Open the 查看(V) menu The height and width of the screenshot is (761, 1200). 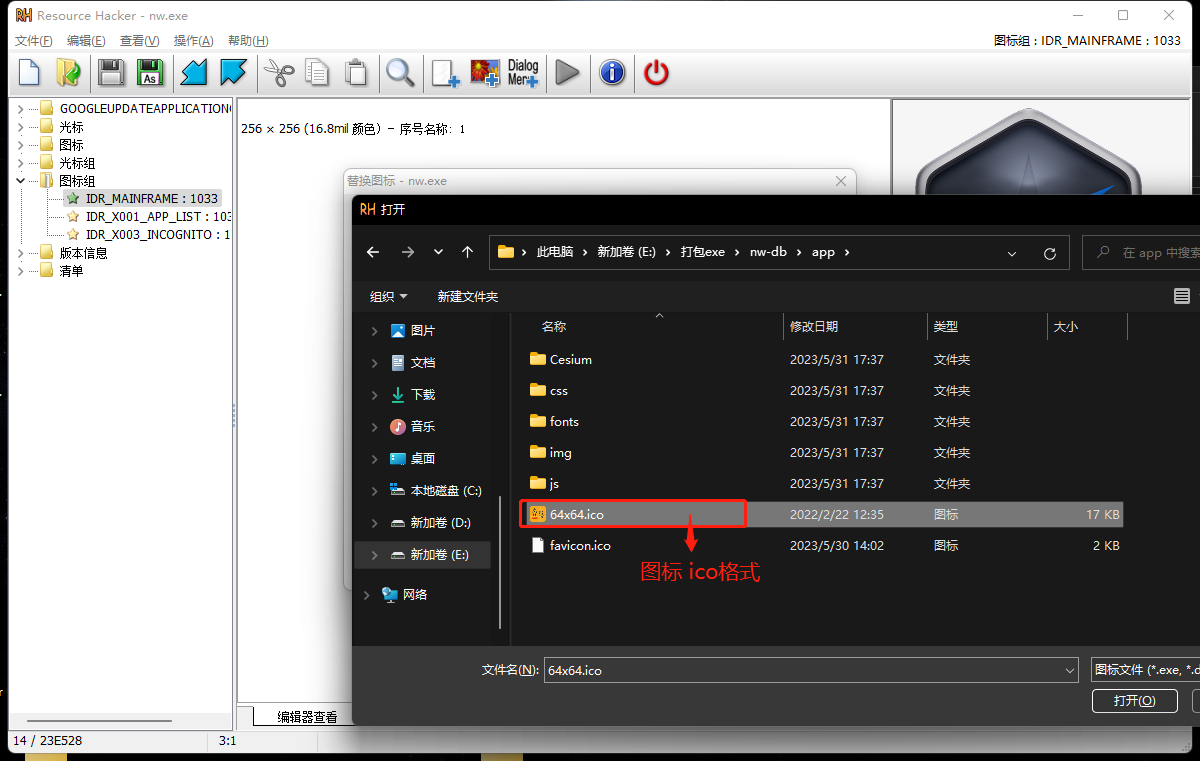(x=139, y=41)
